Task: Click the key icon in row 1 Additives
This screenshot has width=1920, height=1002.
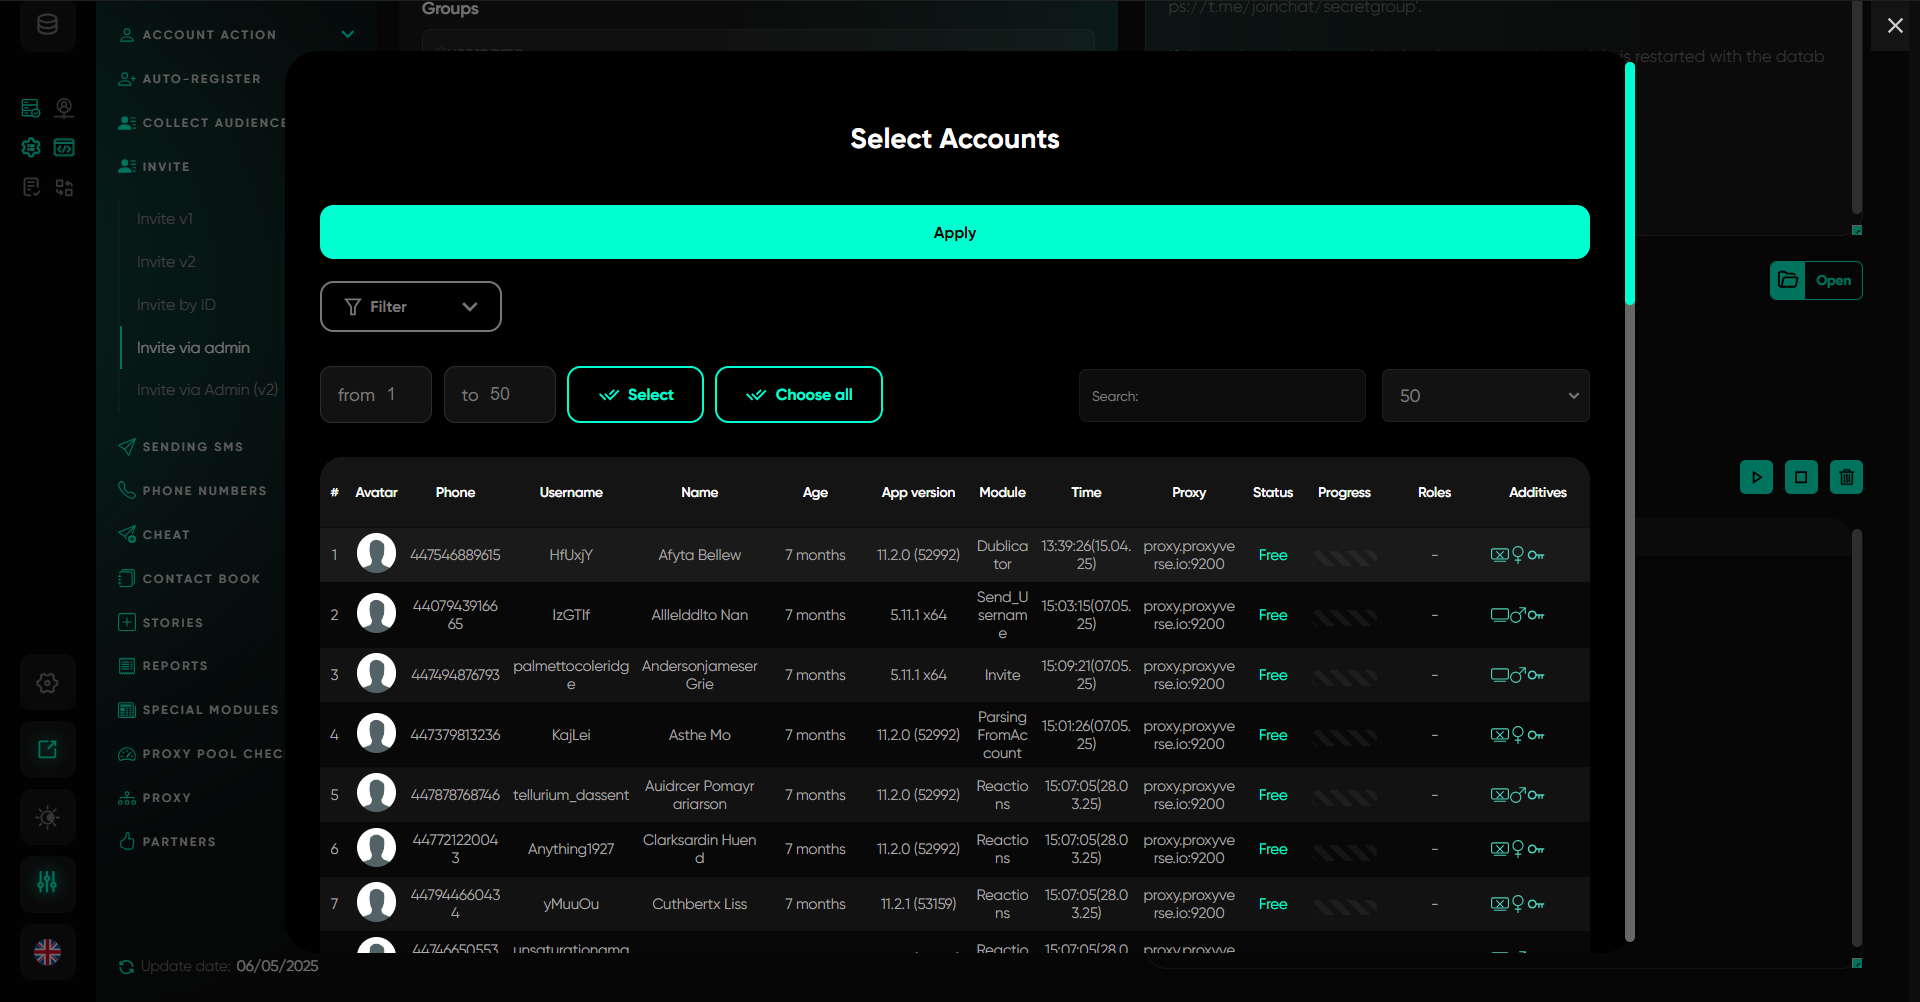Action: pos(1536,555)
